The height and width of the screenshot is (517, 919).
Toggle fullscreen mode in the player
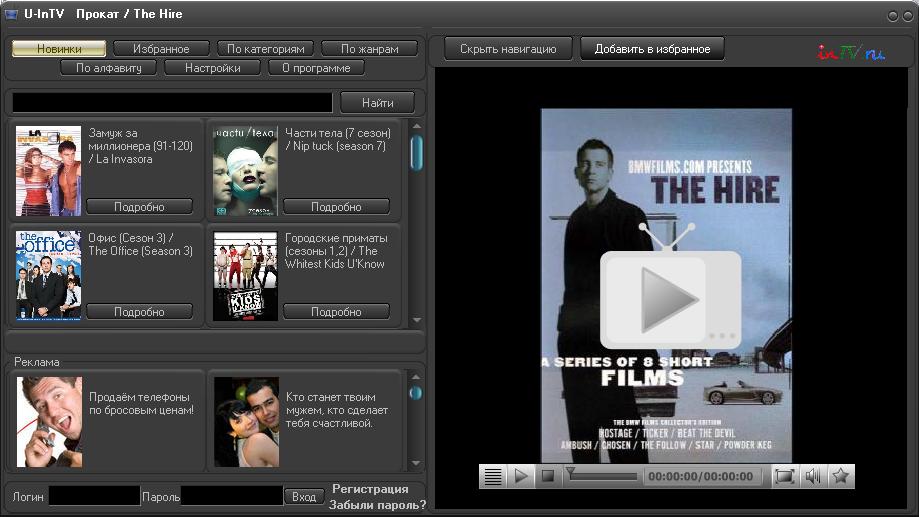(x=785, y=477)
